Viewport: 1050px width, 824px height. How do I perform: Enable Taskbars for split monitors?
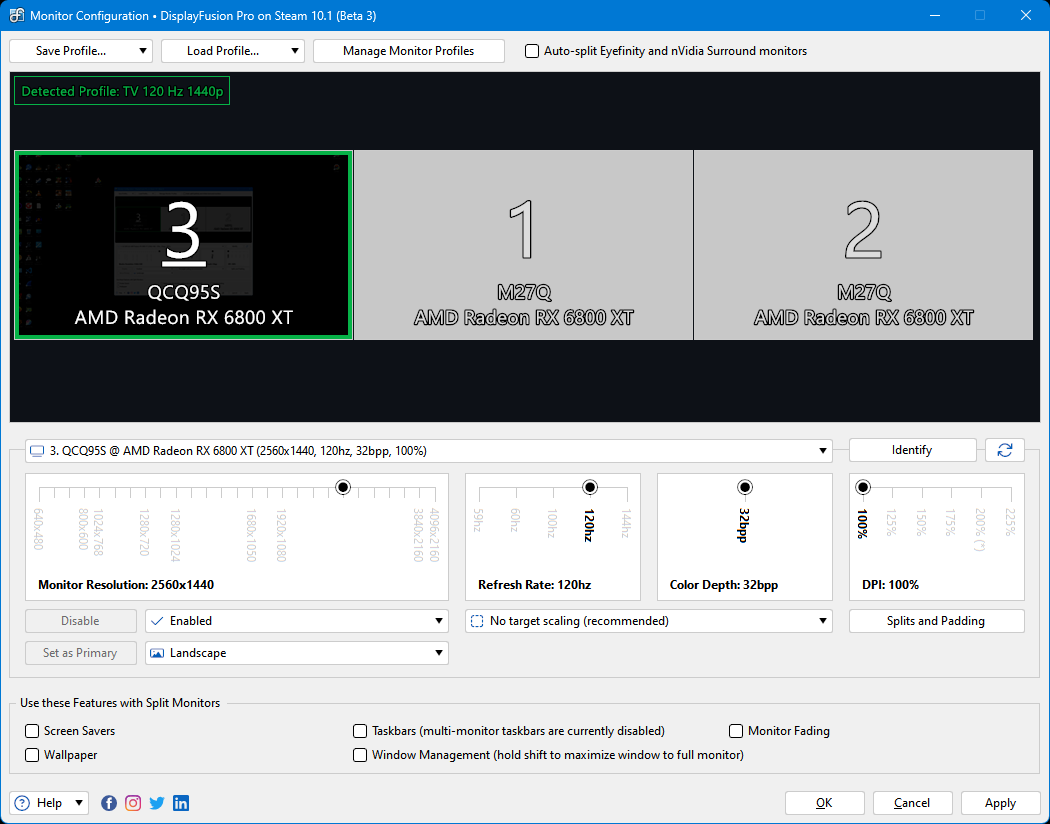pos(360,731)
